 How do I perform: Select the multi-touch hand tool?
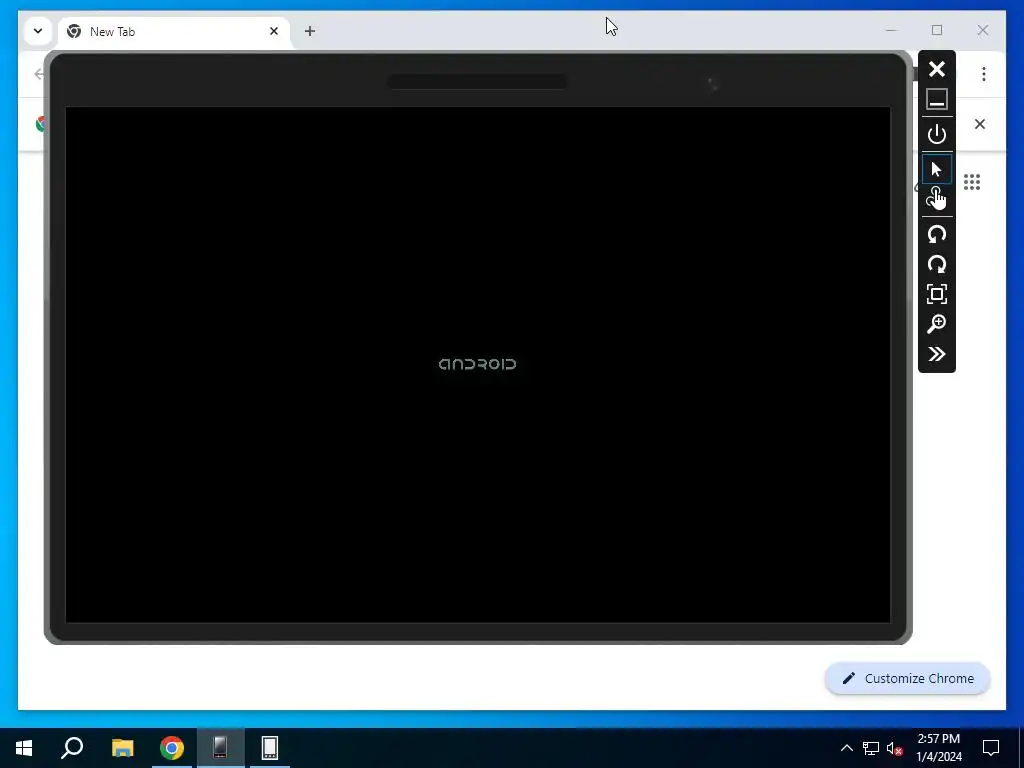click(936, 198)
